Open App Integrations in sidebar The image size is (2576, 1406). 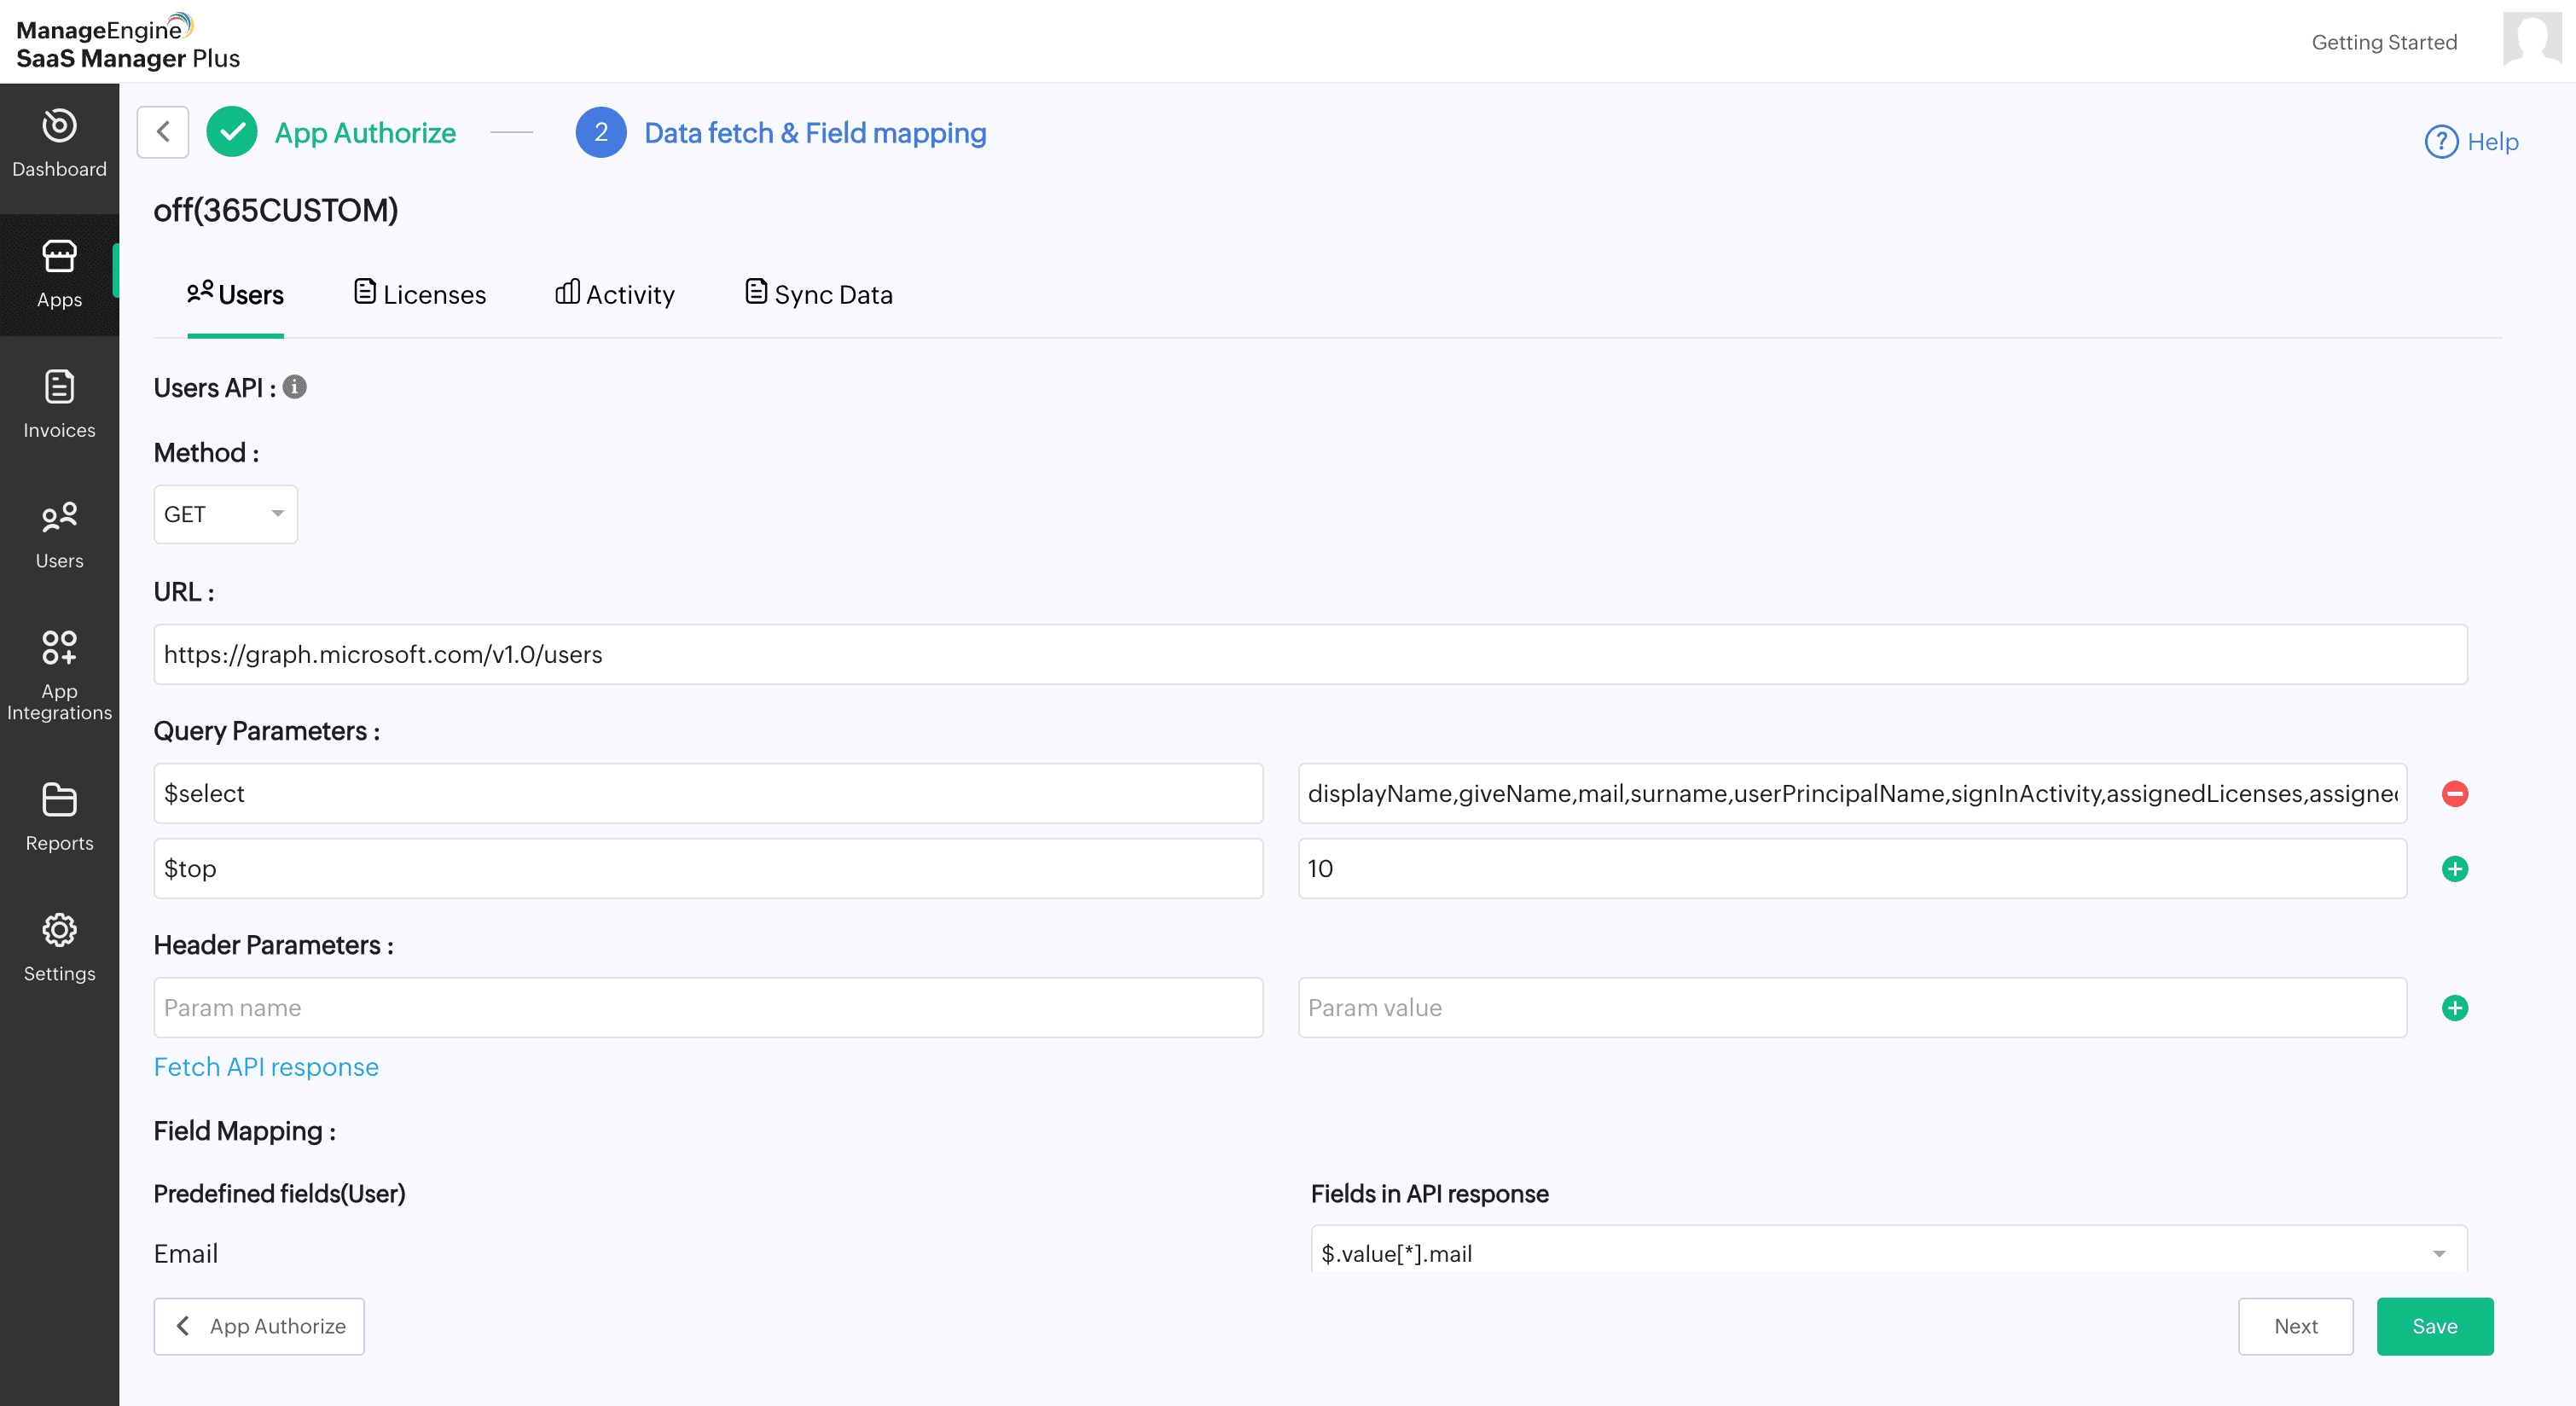pyautogui.click(x=59, y=673)
